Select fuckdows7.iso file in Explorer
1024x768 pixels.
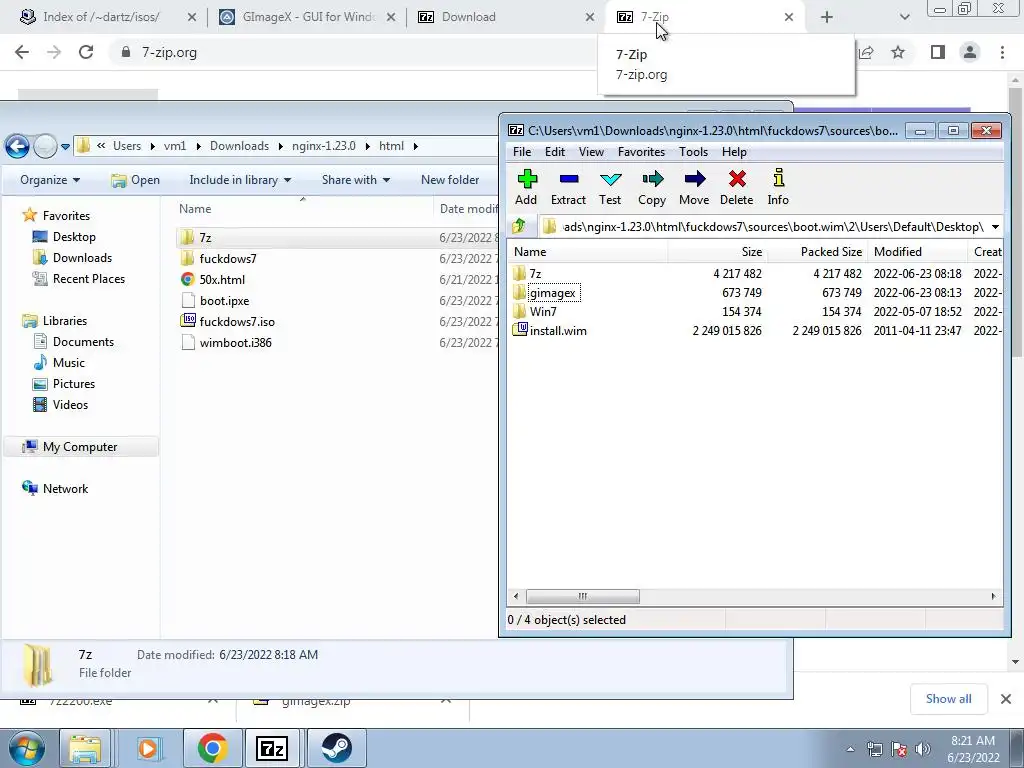click(237, 321)
